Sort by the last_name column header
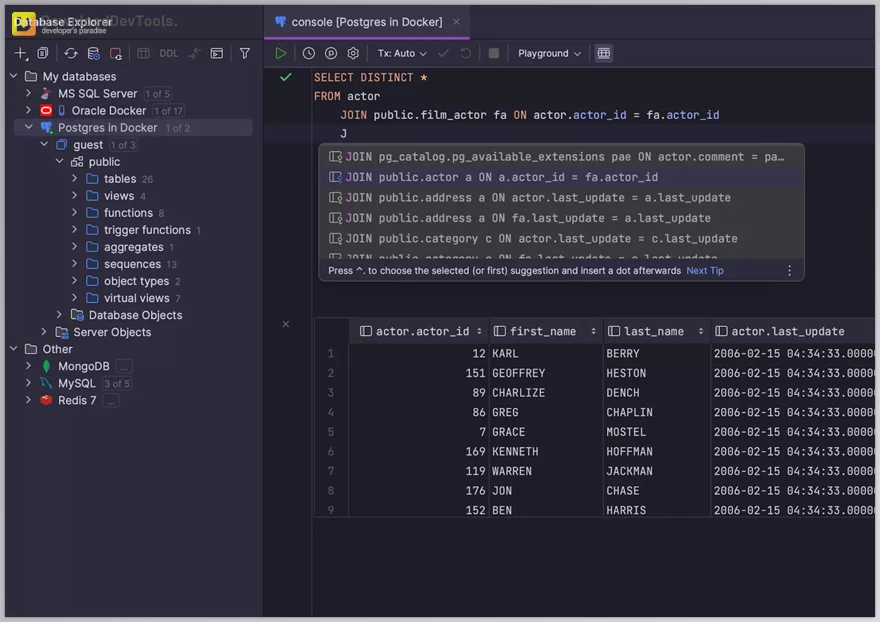This screenshot has height=622, width=880. click(656, 331)
